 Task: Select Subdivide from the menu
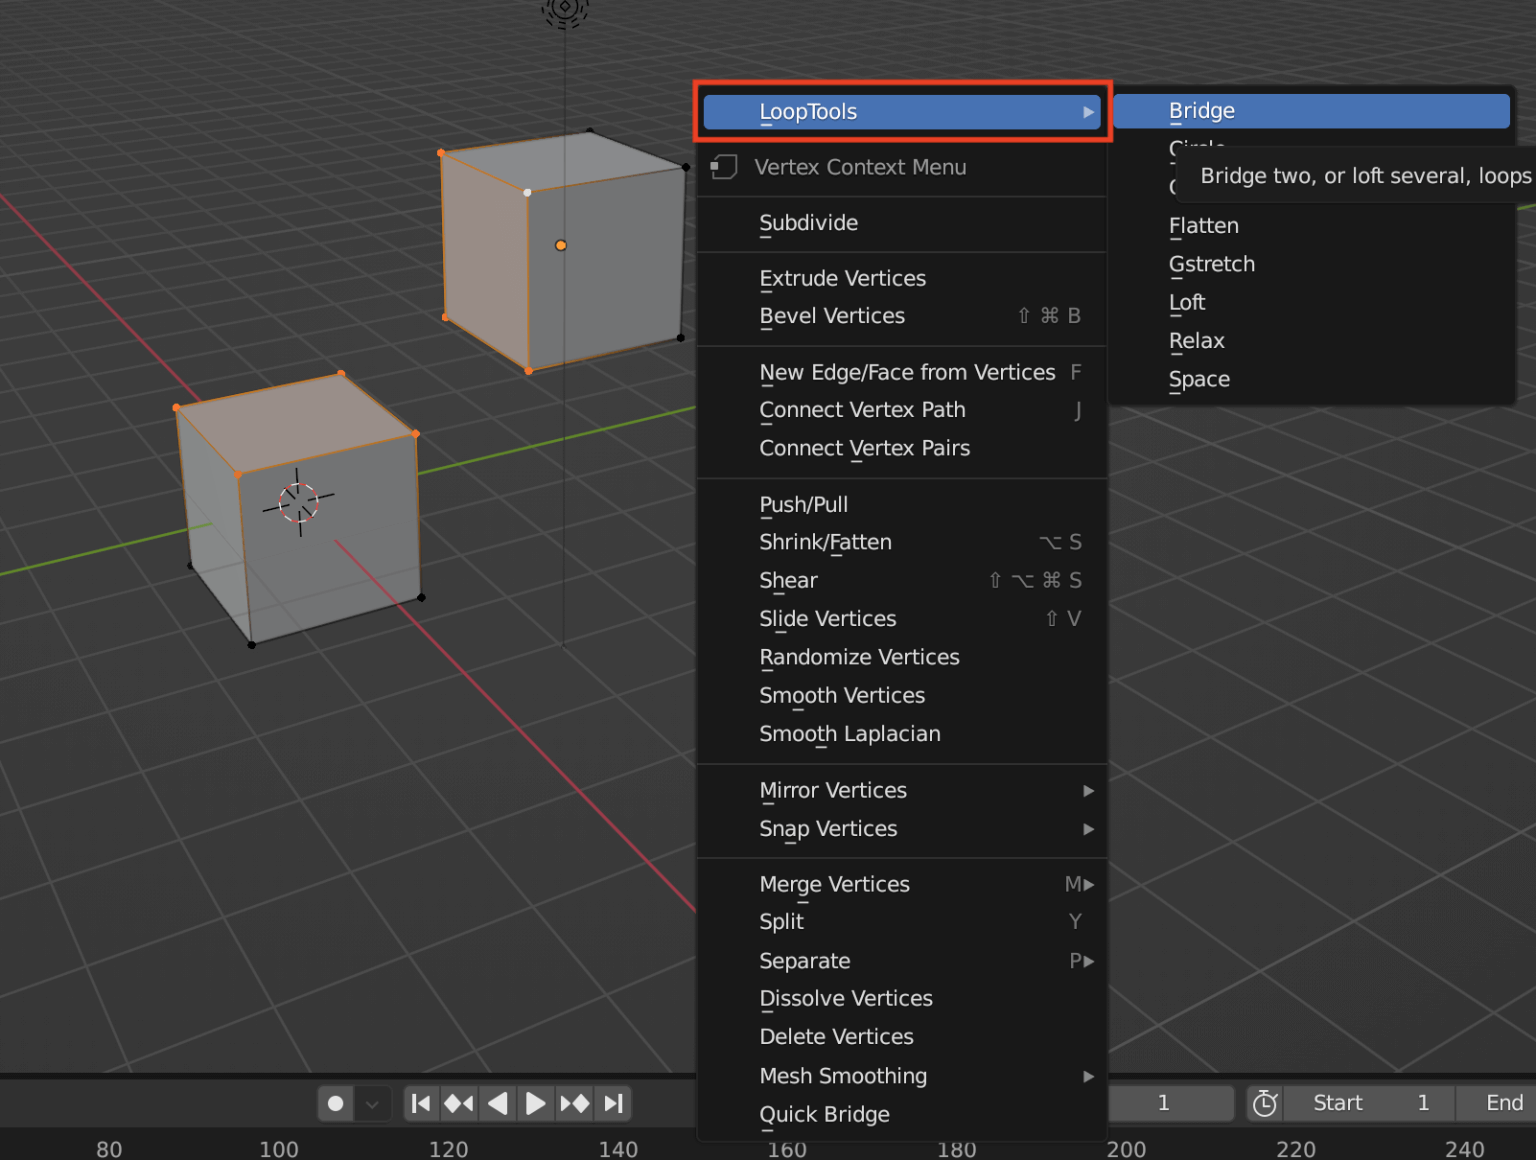pos(809,223)
